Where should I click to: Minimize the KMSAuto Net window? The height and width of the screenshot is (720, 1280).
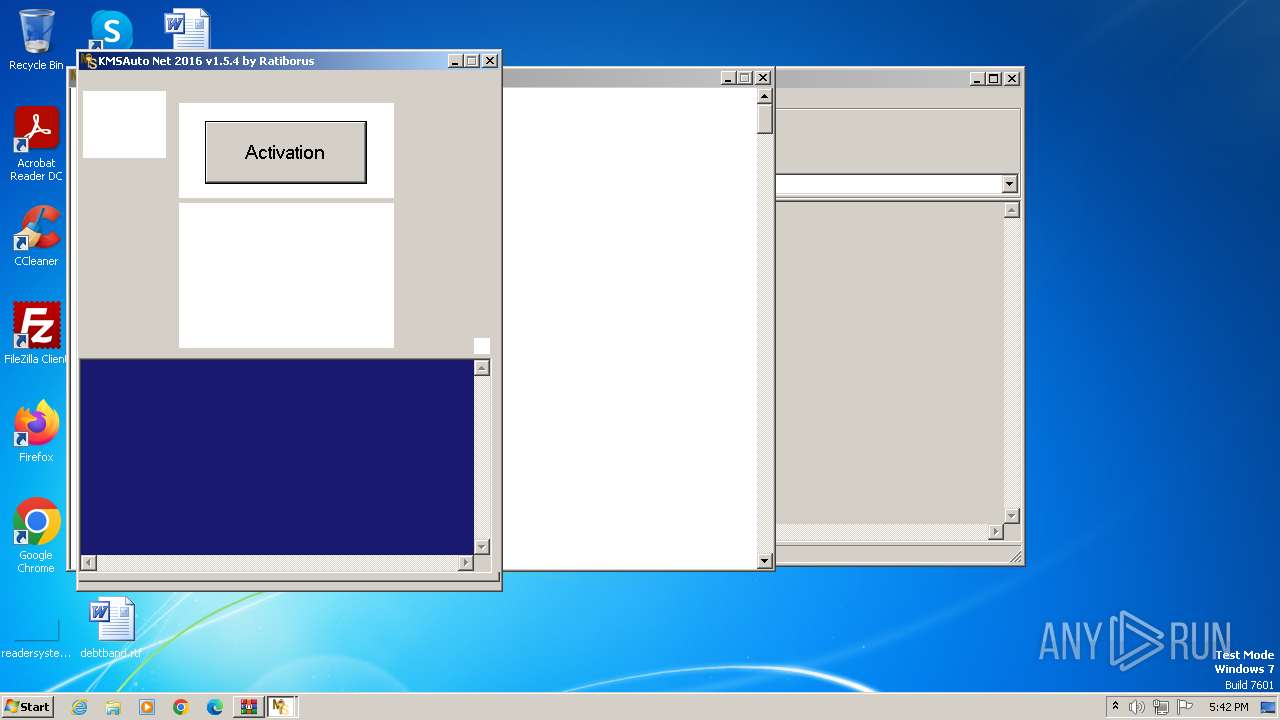tap(455, 61)
